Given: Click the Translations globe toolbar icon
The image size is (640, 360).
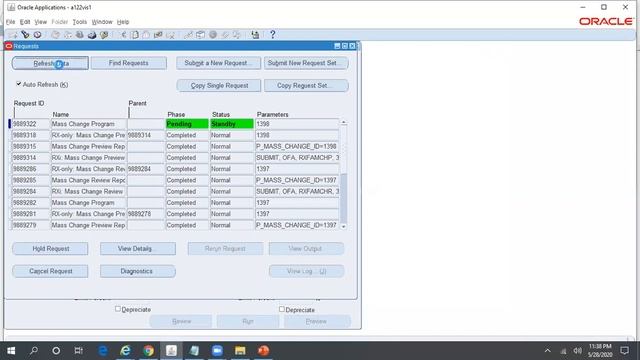Looking at the screenshot, I should pyautogui.click(x=213, y=35).
